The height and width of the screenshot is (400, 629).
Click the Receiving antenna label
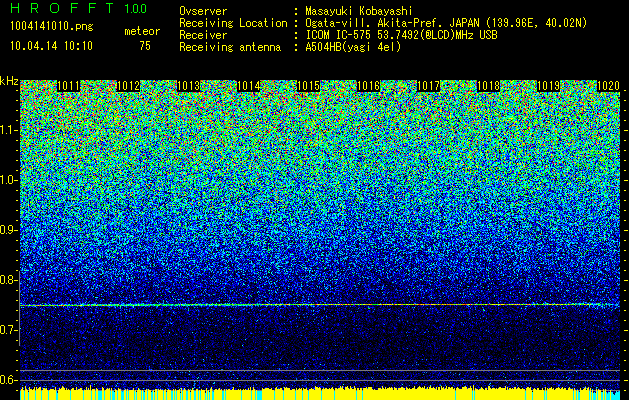(x=230, y=47)
